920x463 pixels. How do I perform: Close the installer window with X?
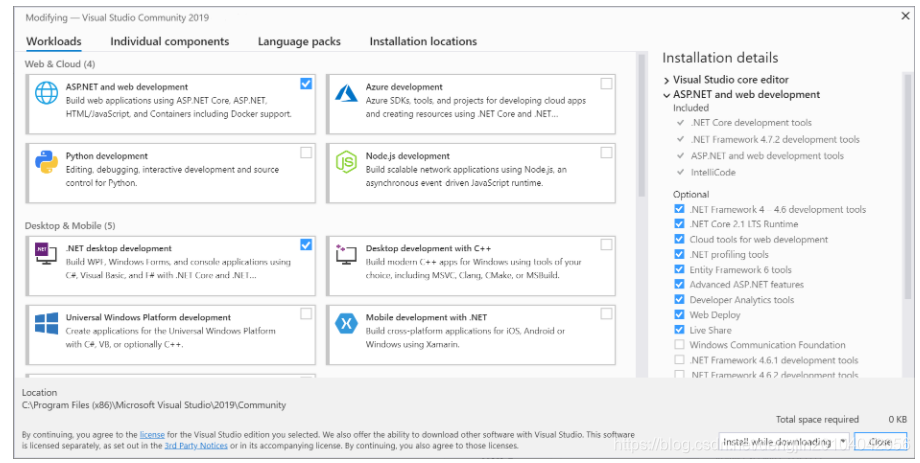[905, 16]
